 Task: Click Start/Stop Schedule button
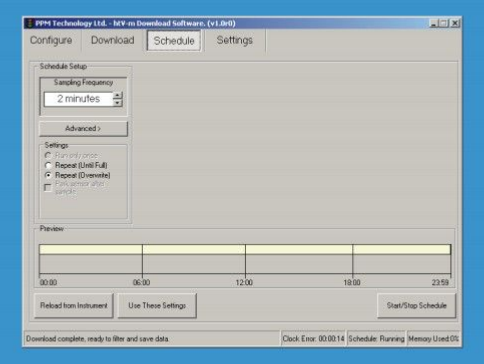coord(416,305)
